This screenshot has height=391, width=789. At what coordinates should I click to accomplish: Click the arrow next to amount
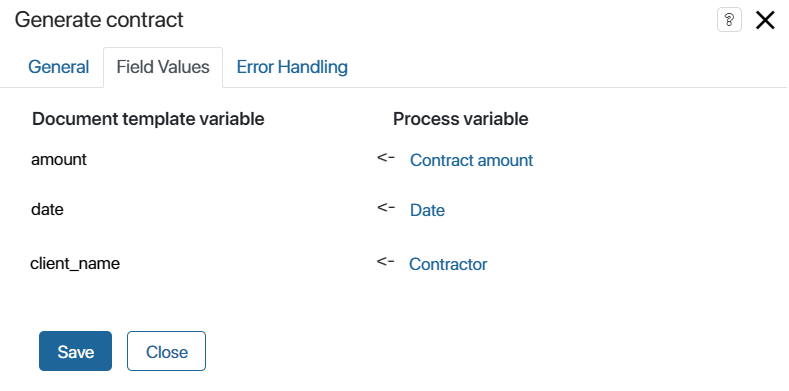386,158
